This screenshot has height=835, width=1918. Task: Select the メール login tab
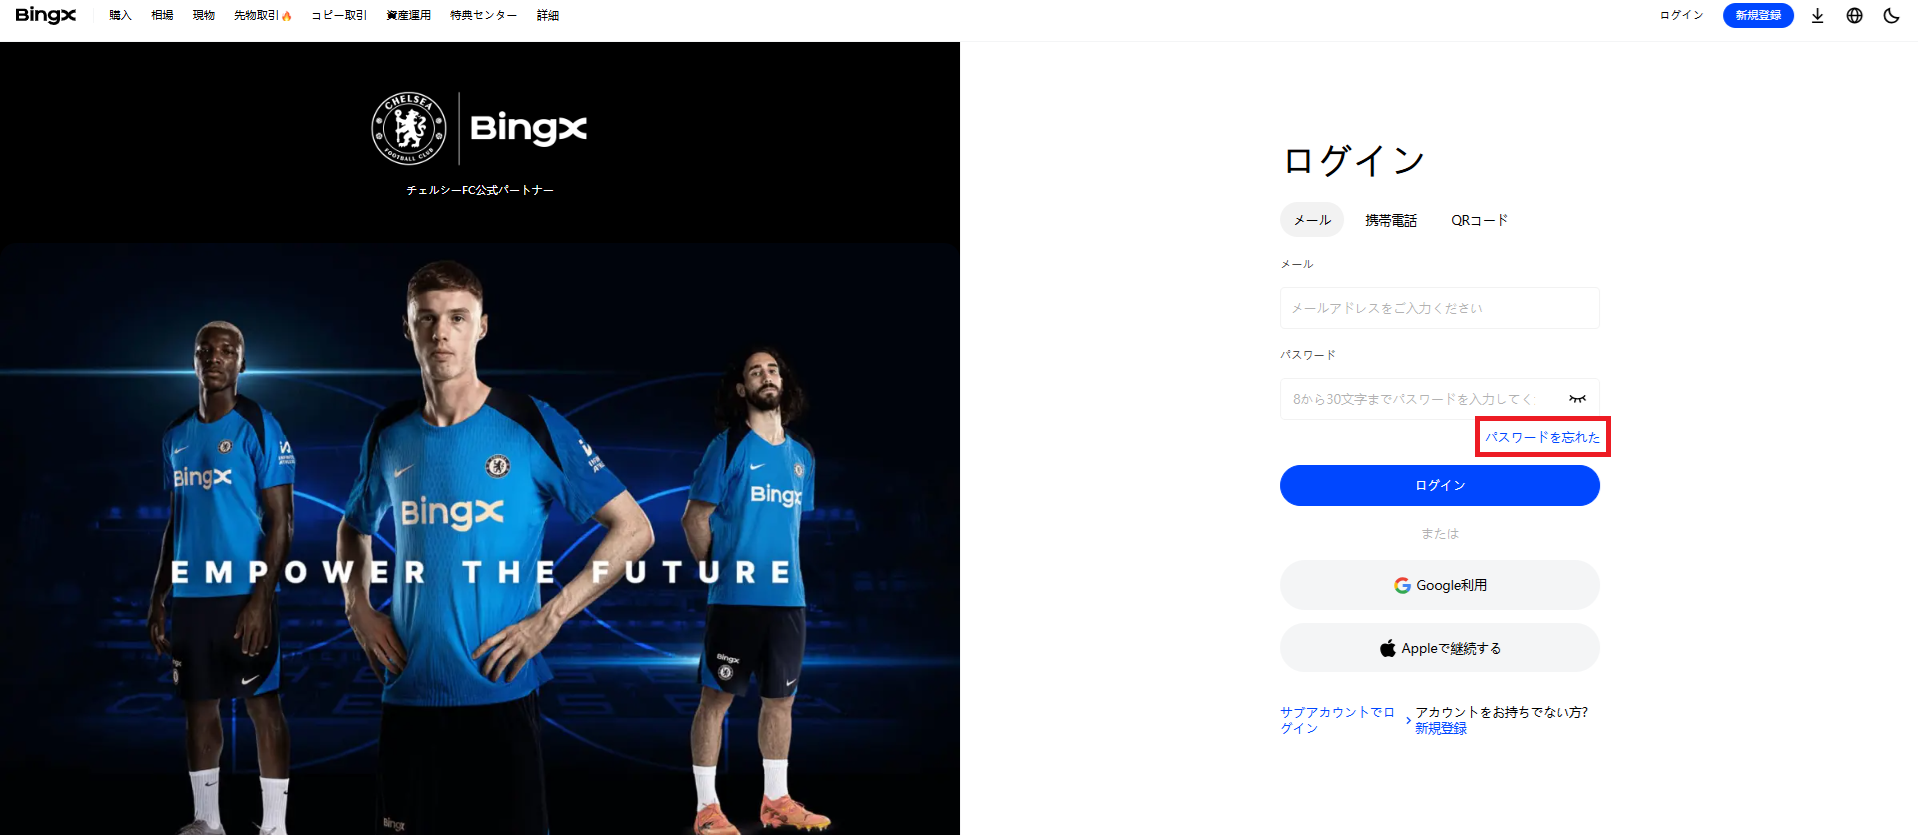1312,220
